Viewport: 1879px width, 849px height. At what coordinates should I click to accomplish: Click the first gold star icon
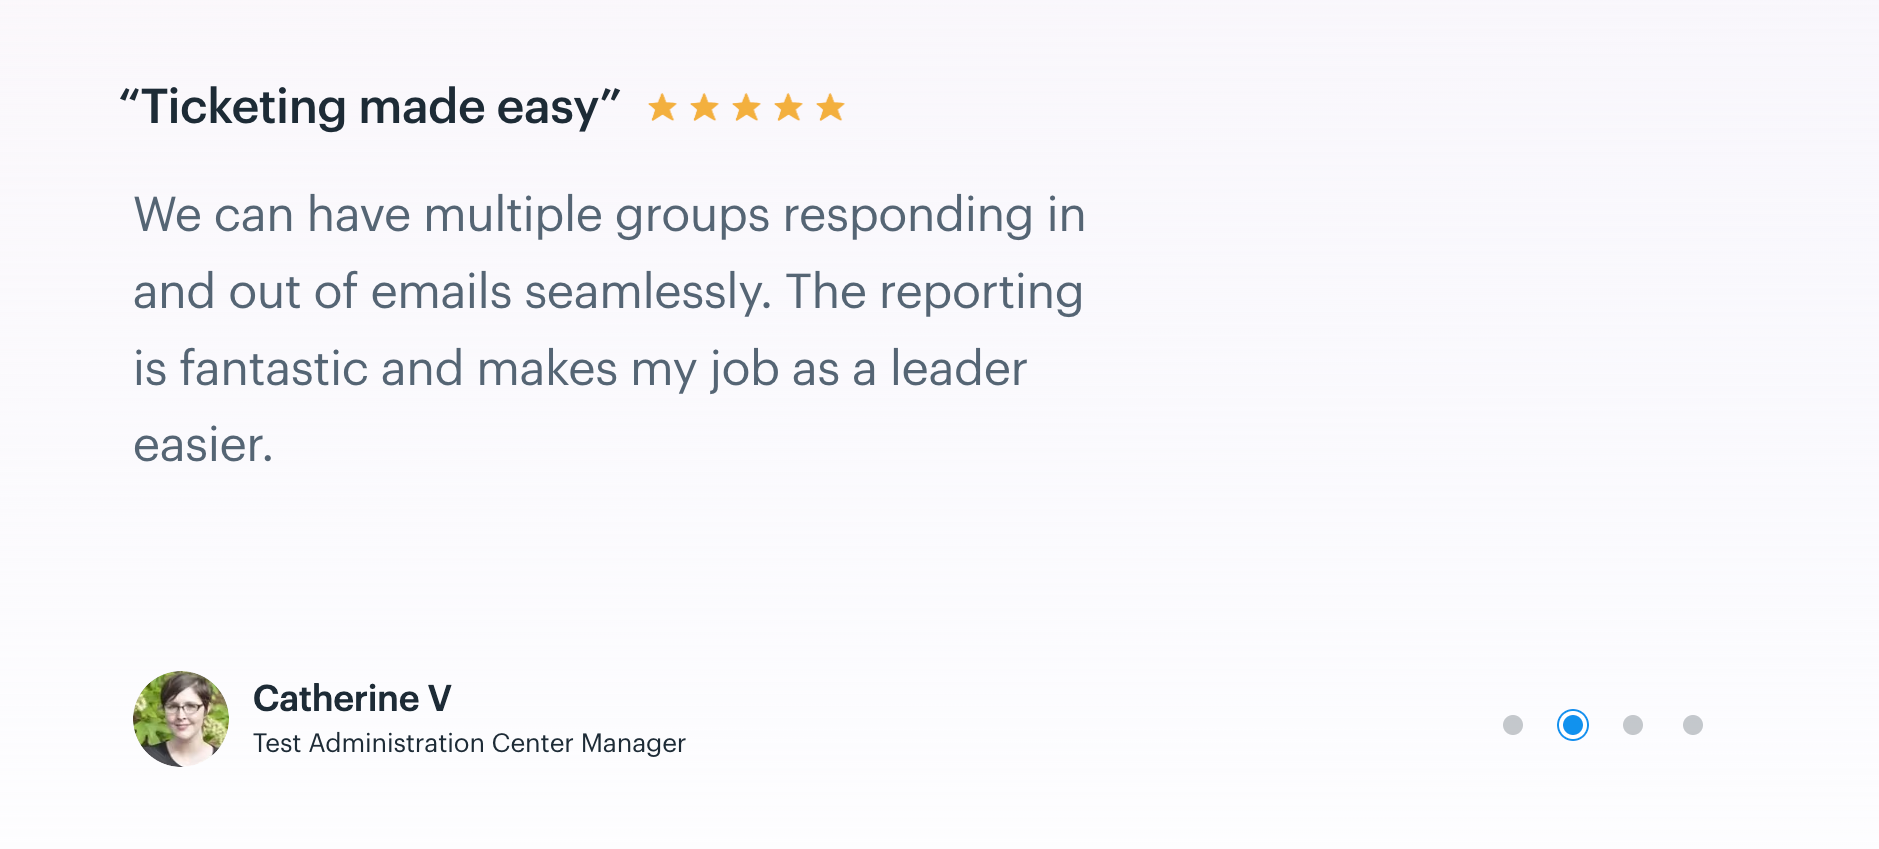pyautogui.click(x=664, y=106)
